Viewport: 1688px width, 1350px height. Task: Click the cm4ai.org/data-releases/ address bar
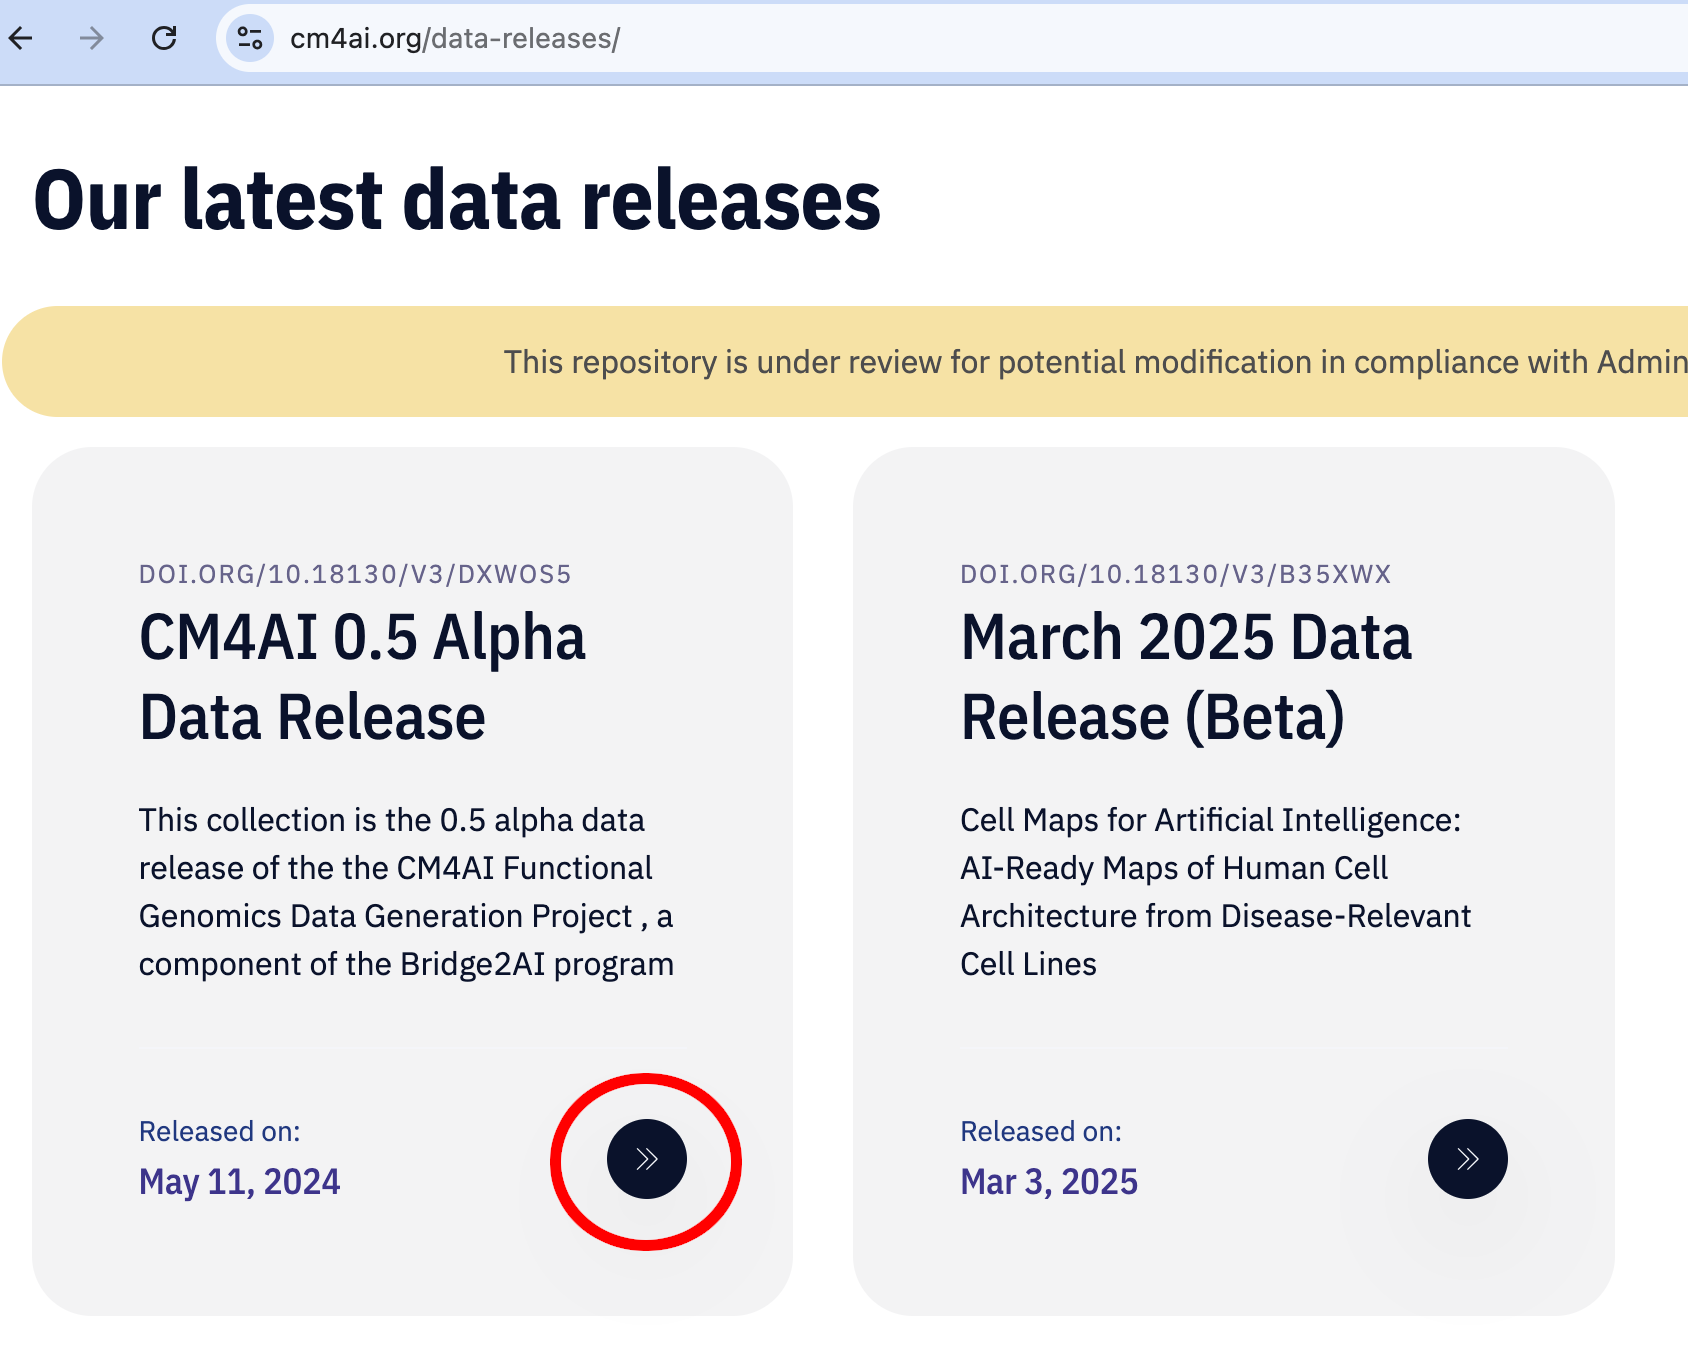point(950,39)
